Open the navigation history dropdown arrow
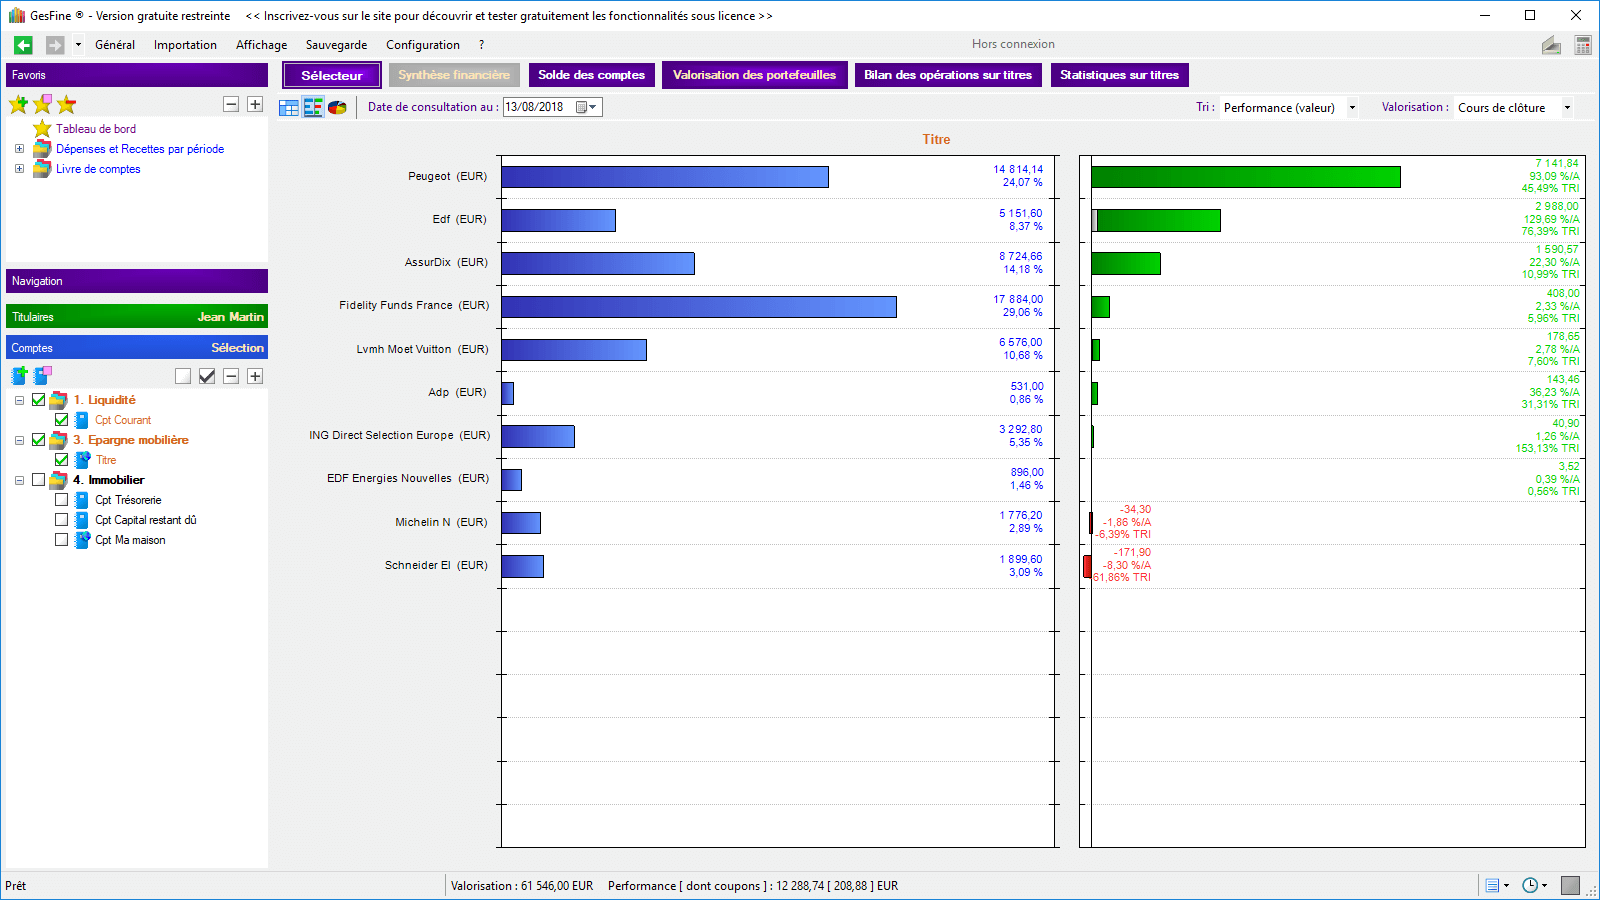The height and width of the screenshot is (900, 1600). (x=78, y=45)
